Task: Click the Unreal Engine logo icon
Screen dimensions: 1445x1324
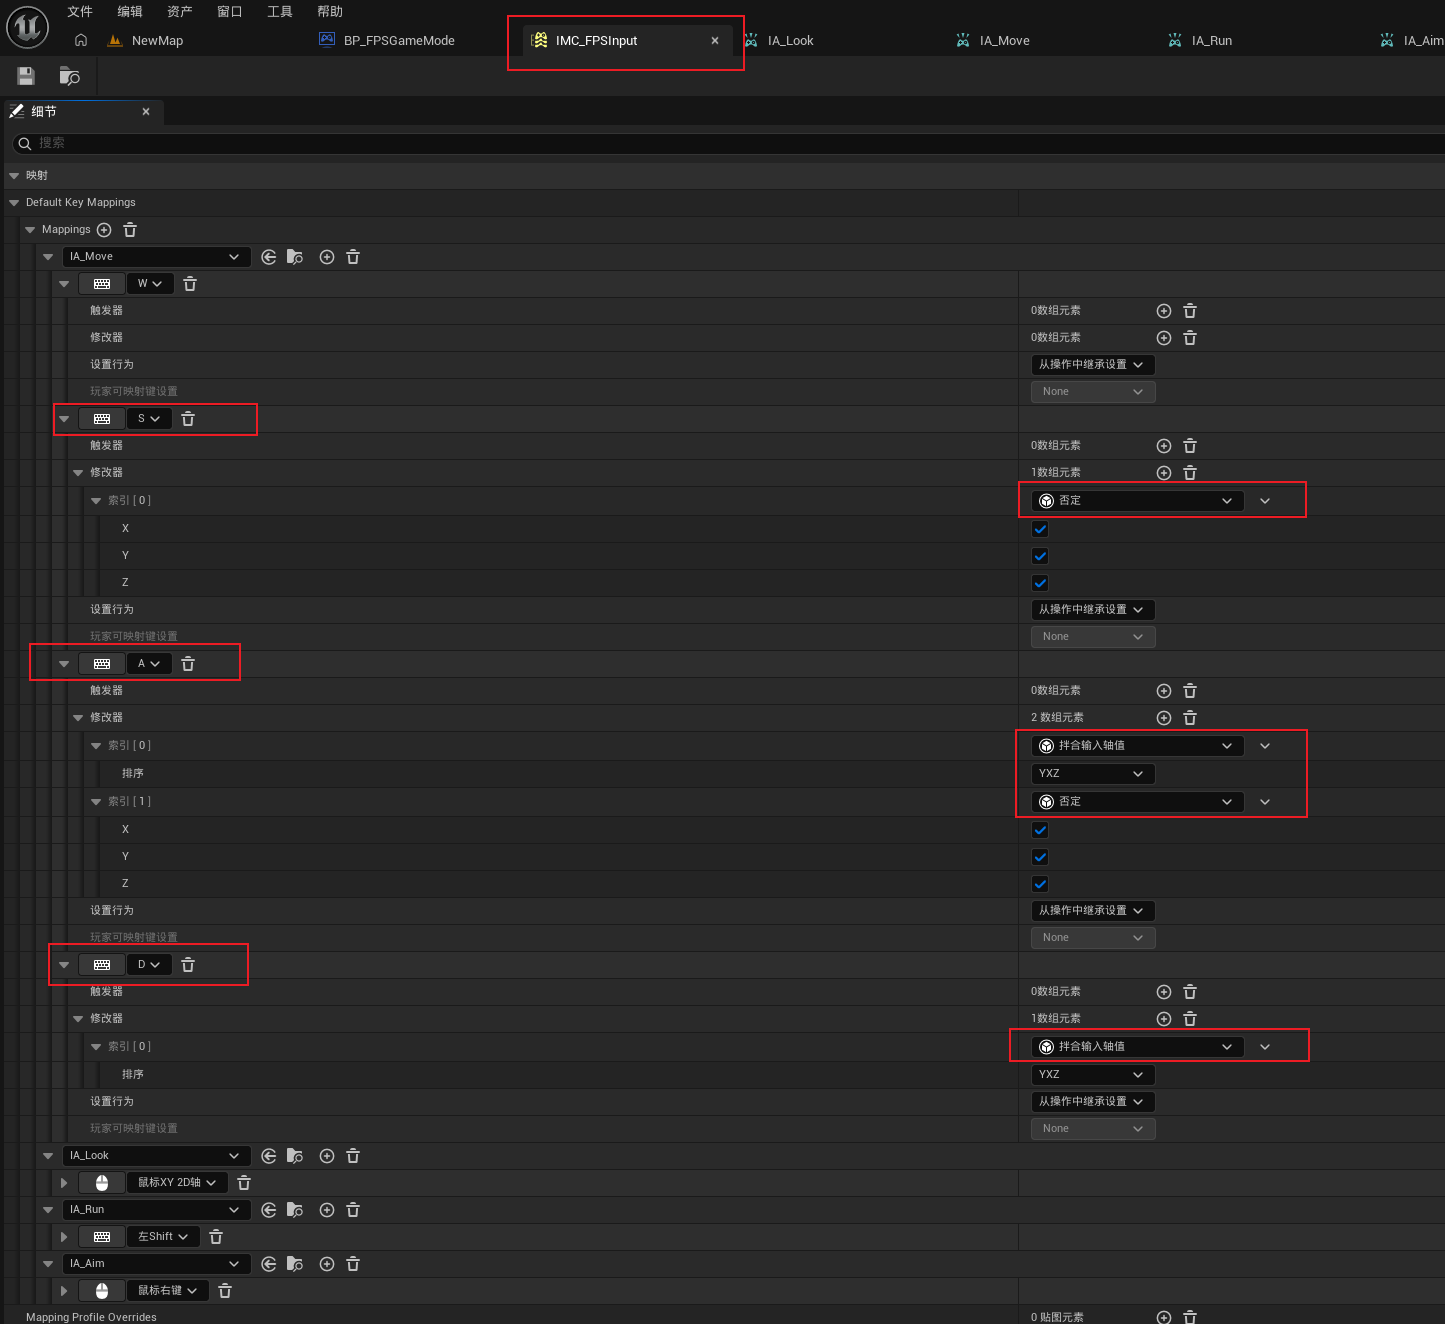Action: click(28, 28)
